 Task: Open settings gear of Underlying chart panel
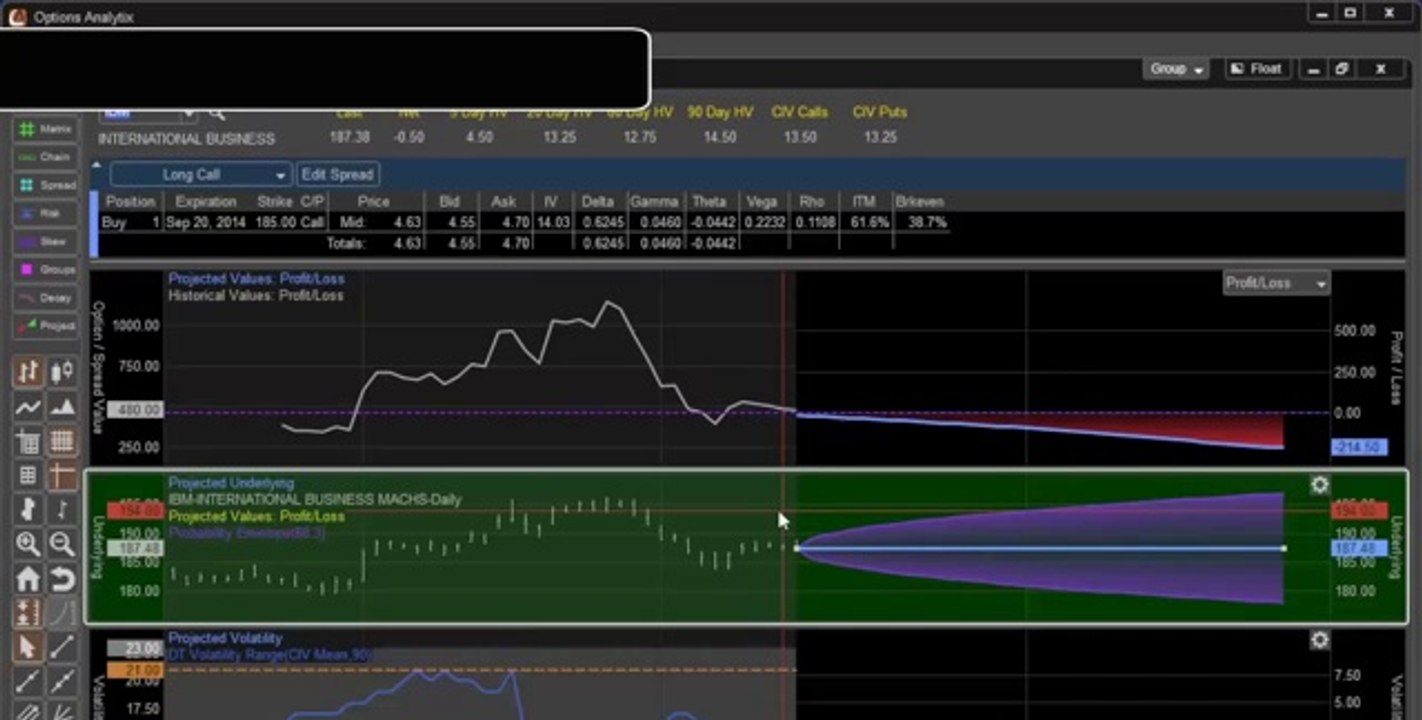tap(1319, 485)
